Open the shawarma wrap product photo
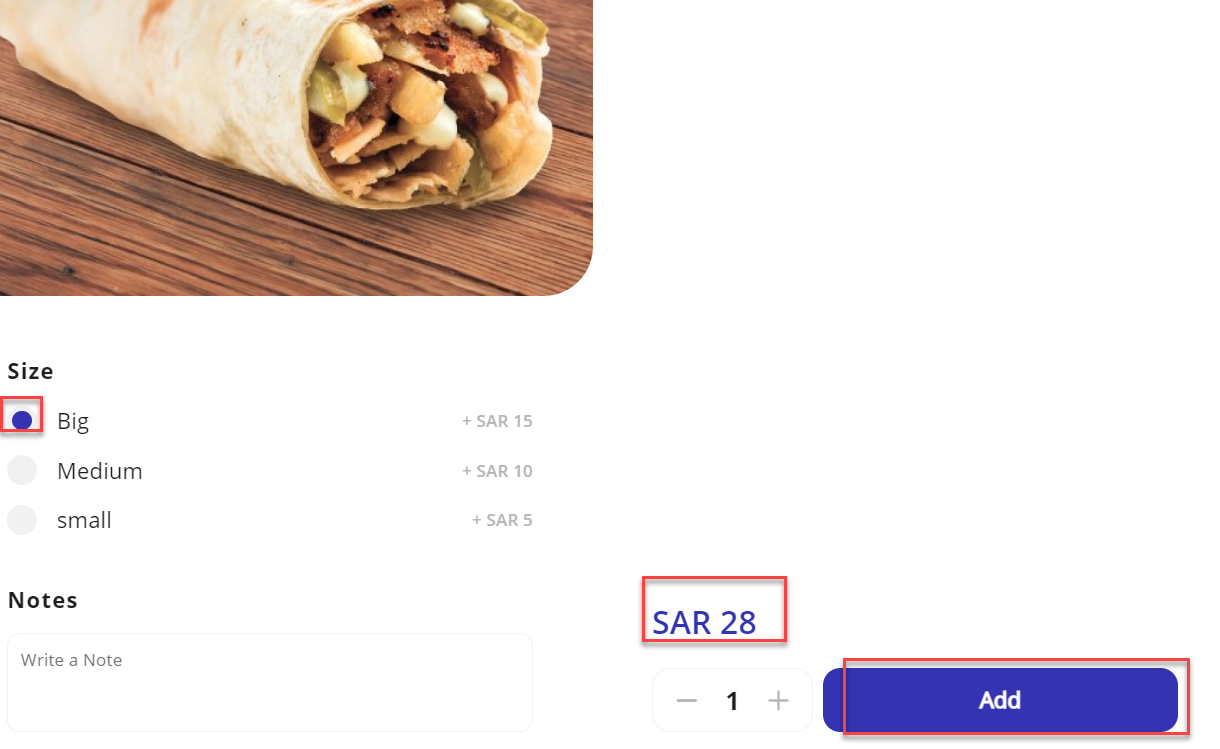Image resolution: width=1220 pixels, height=749 pixels. (x=296, y=147)
